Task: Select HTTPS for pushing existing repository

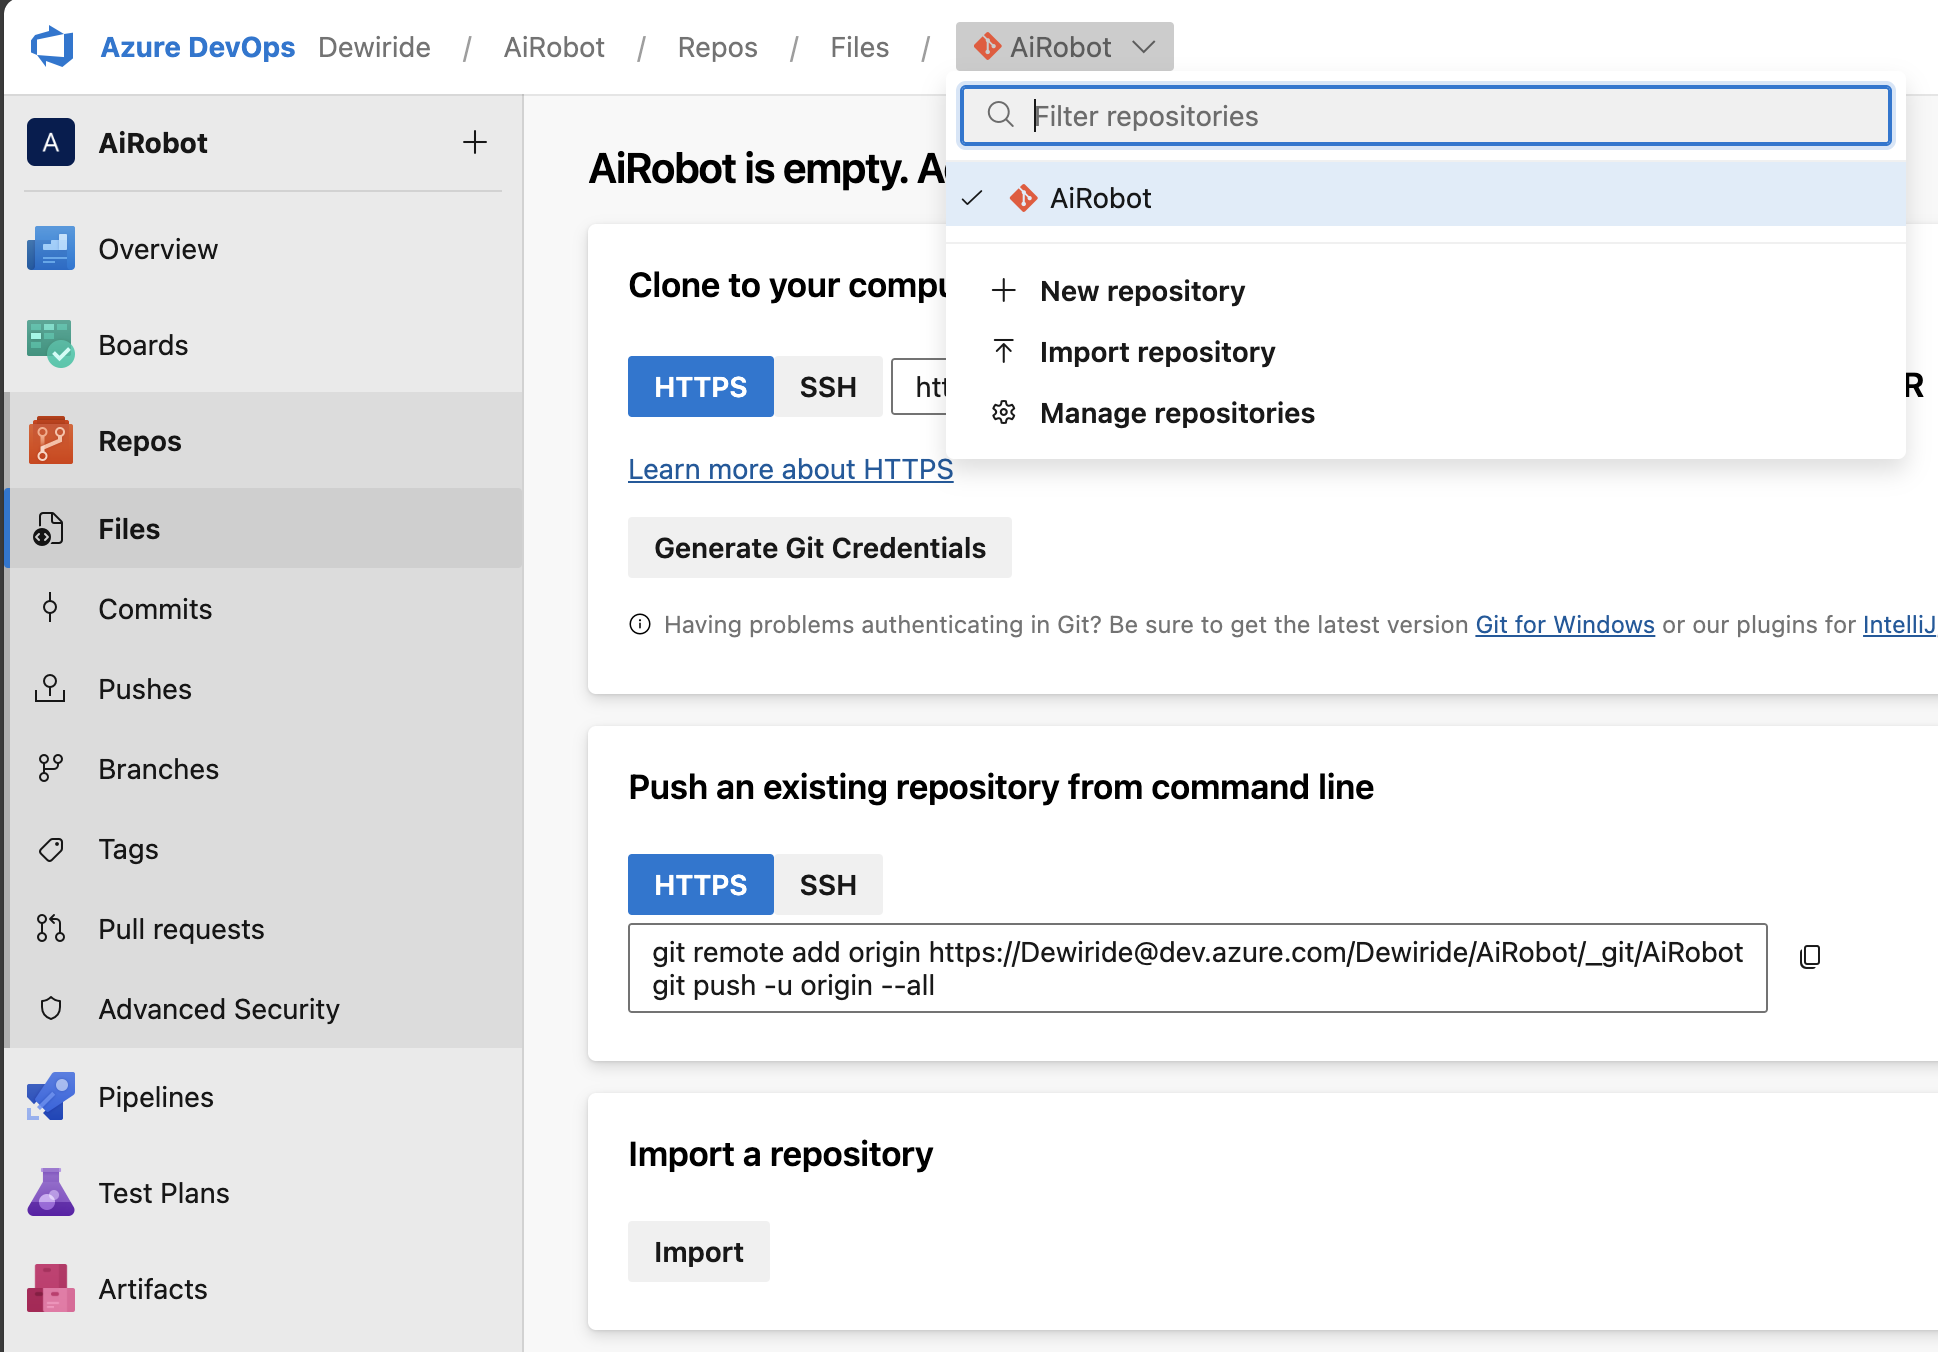Action: 700,884
